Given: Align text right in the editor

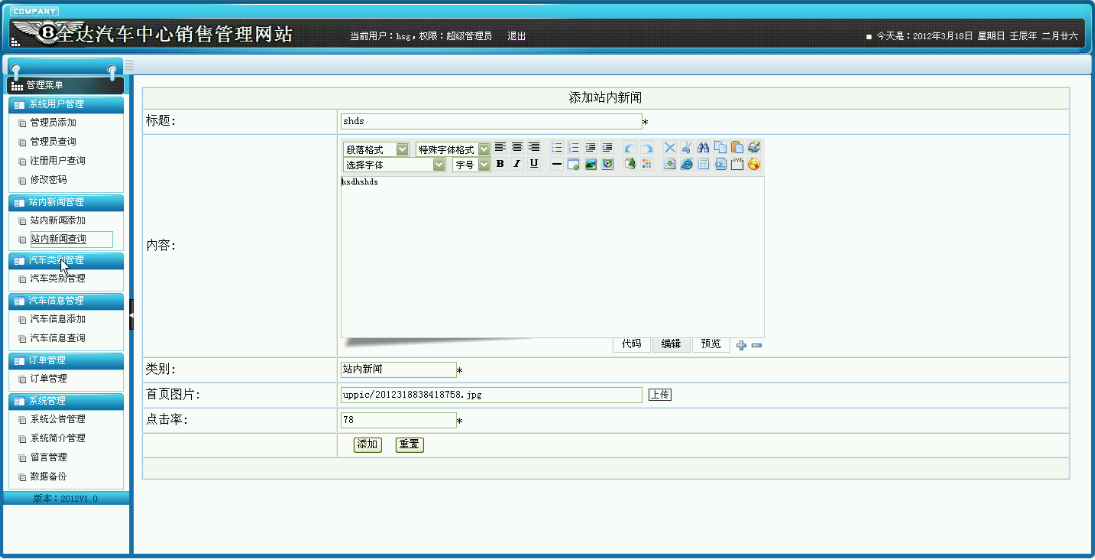Looking at the screenshot, I should coord(534,147).
